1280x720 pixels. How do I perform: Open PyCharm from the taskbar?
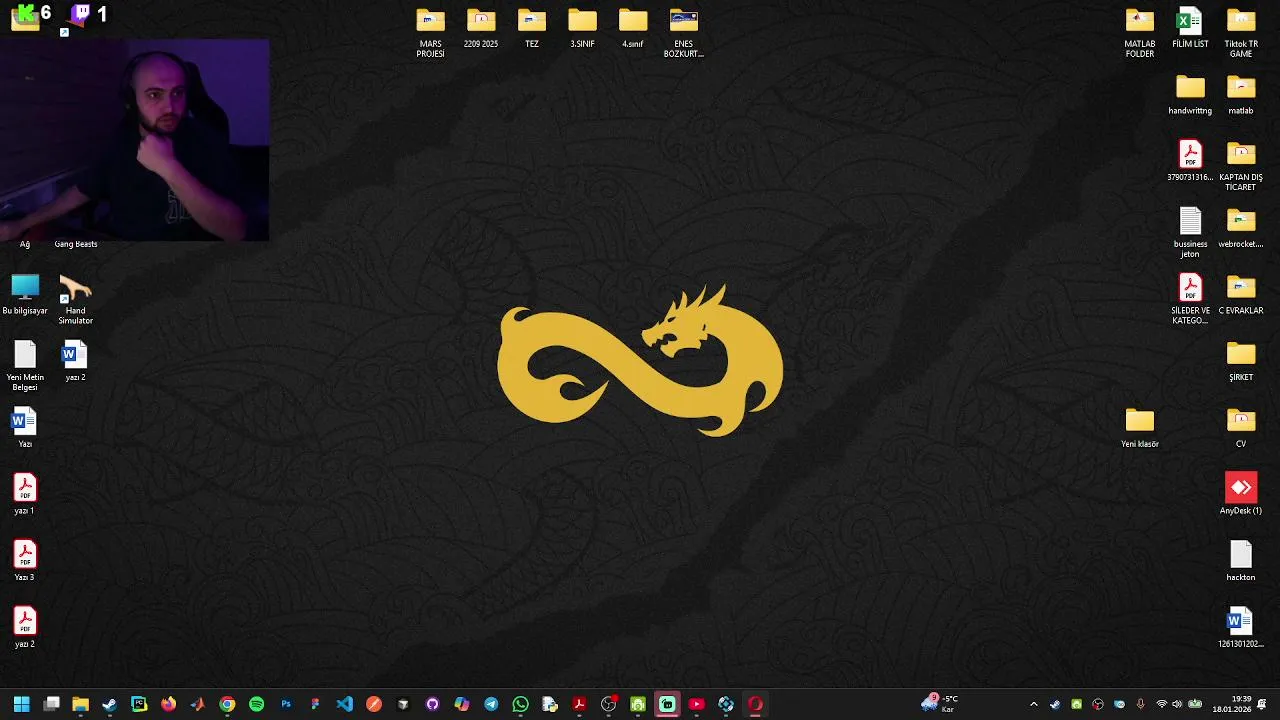click(x=139, y=704)
